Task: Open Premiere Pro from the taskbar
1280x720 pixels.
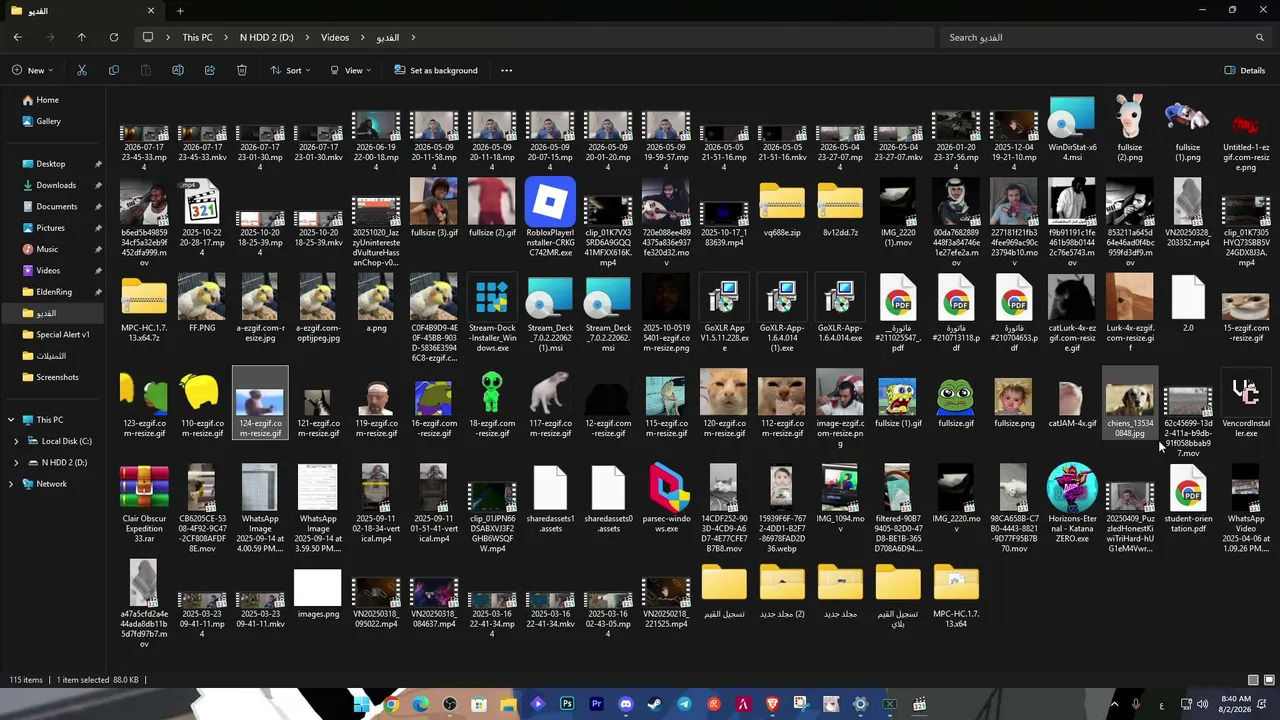Action: (x=596, y=704)
